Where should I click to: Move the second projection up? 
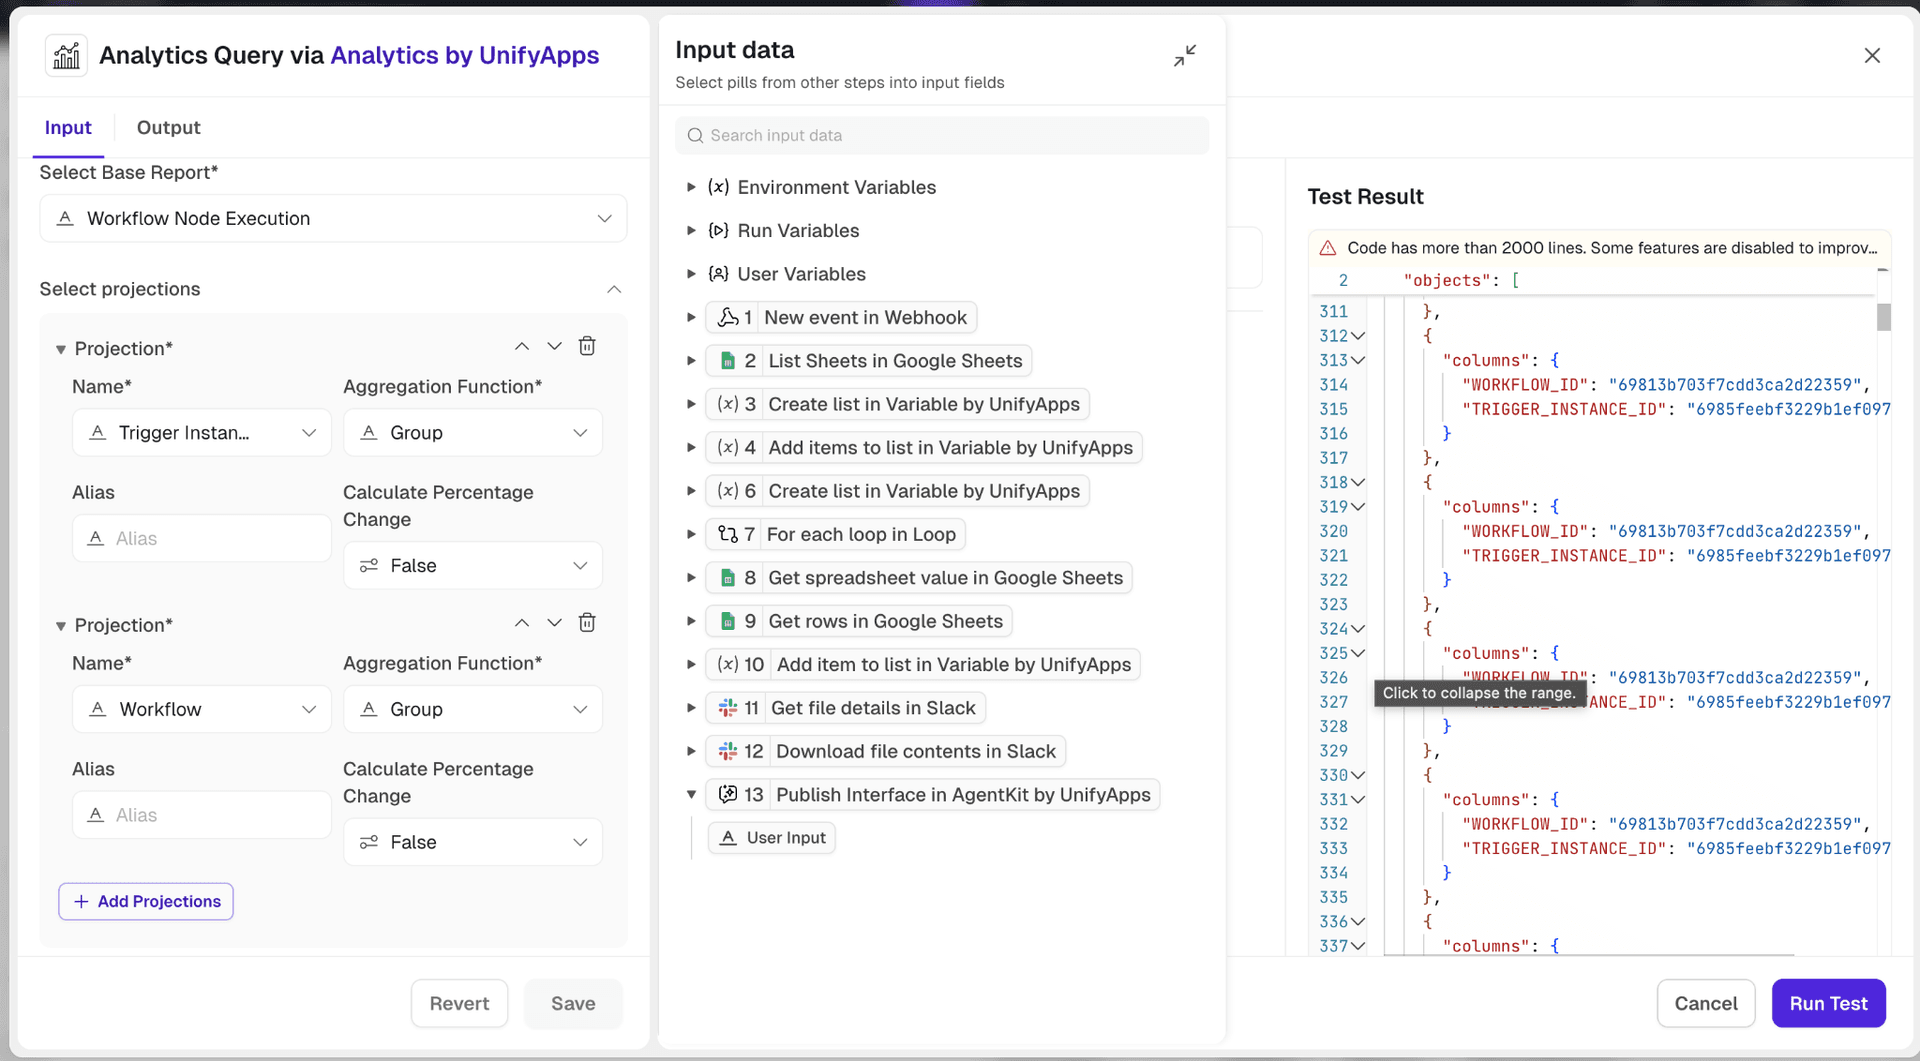[521, 623]
